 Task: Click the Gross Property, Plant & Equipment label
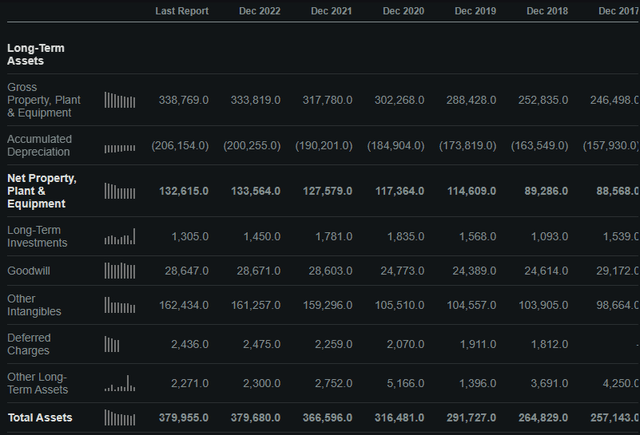coord(44,100)
